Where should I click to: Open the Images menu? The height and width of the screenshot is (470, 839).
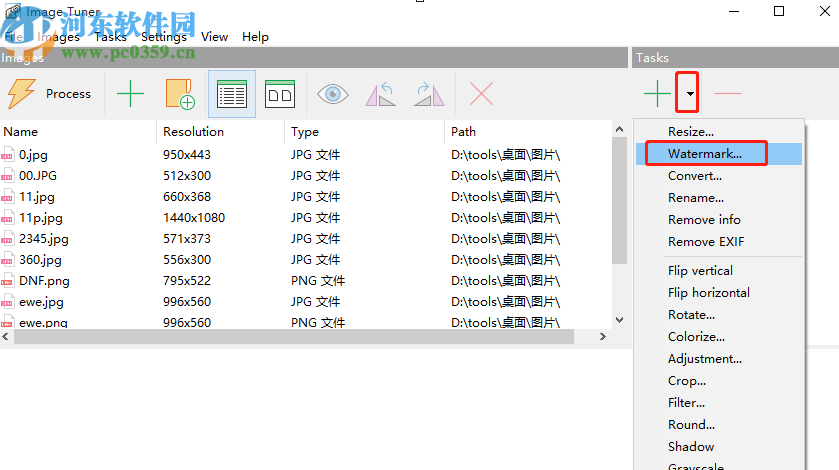[58, 37]
